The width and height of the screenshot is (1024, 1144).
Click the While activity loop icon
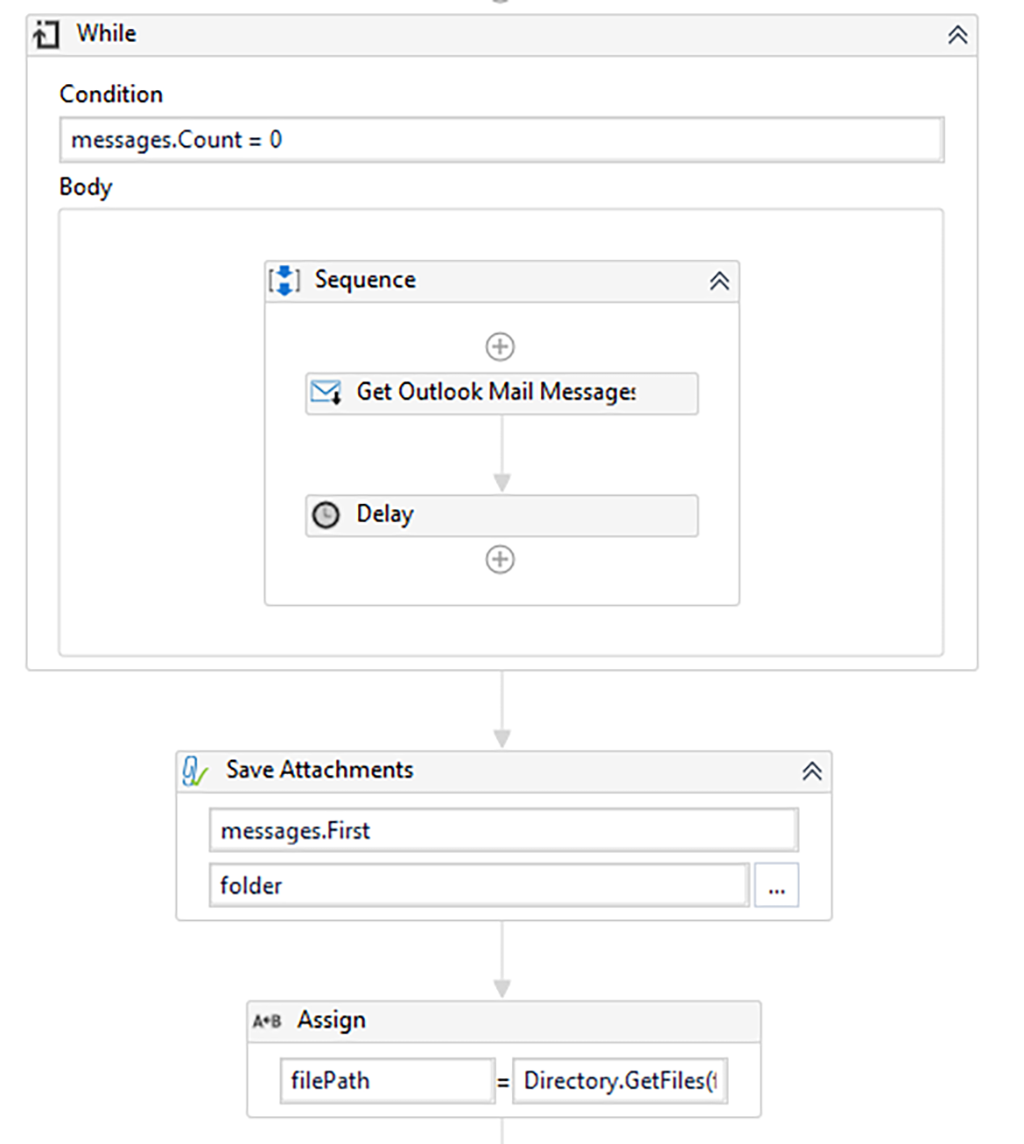point(44,35)
